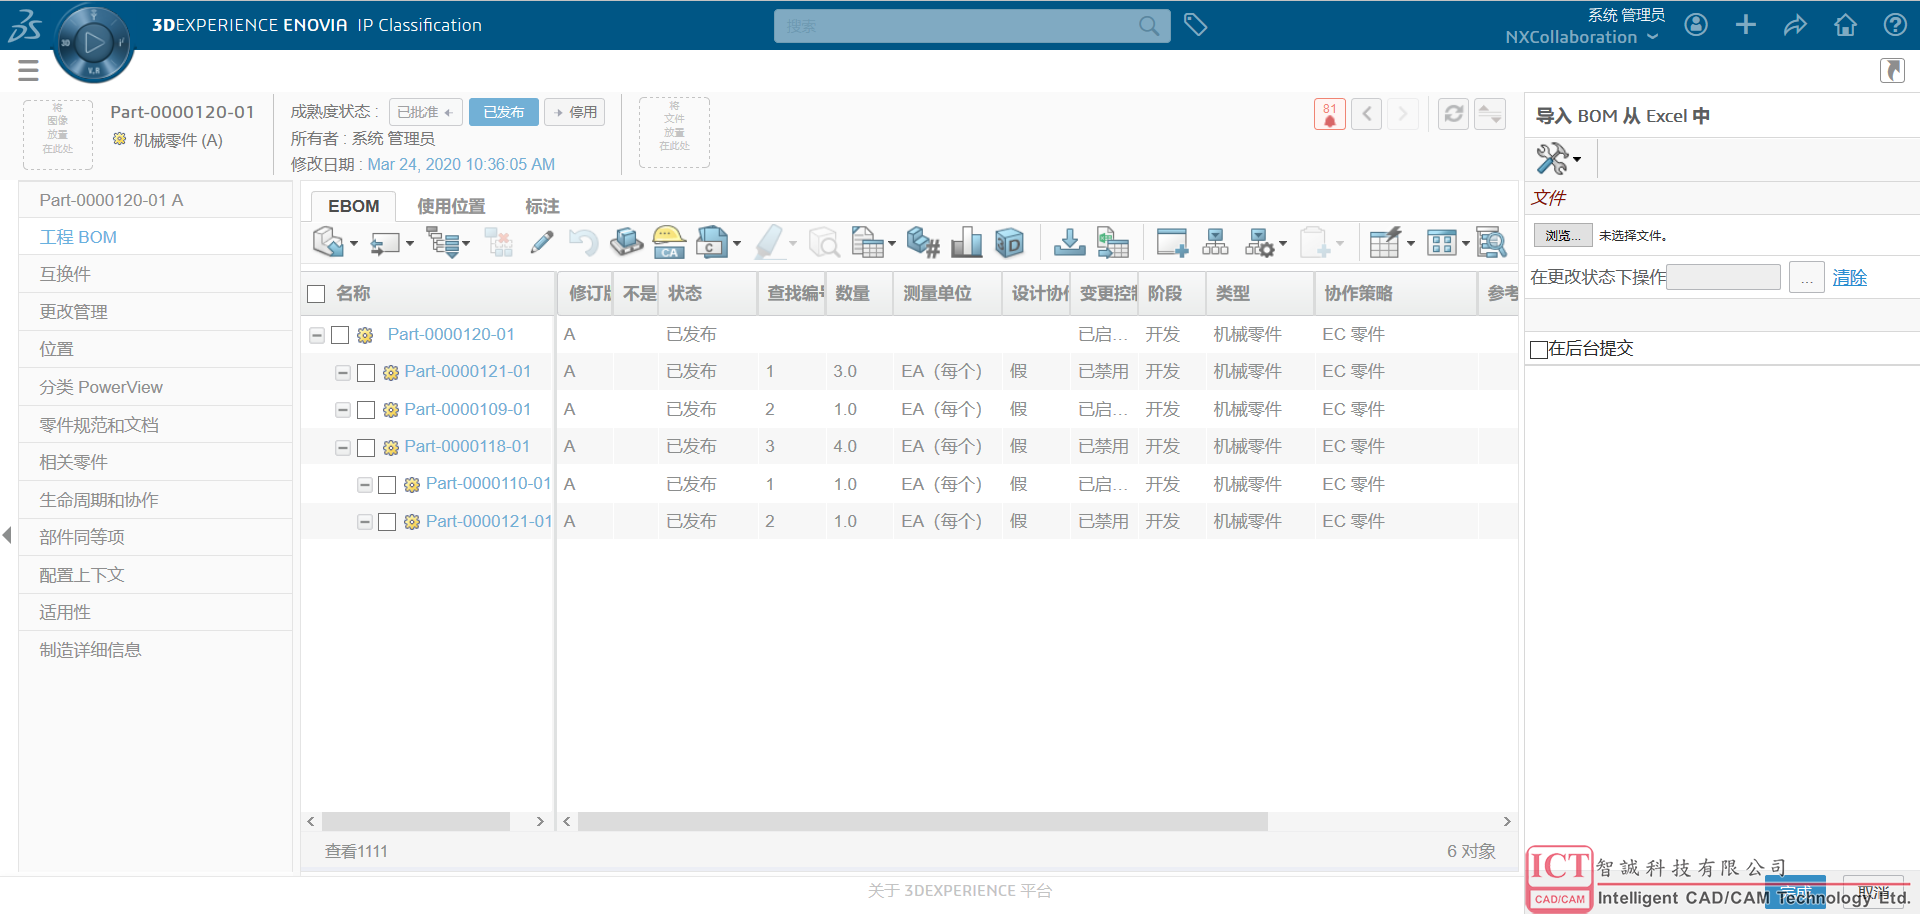The height and width of the screenshot is (914, 1920).
Task: Switch to the EBOM tab
Action: point(354,206)
